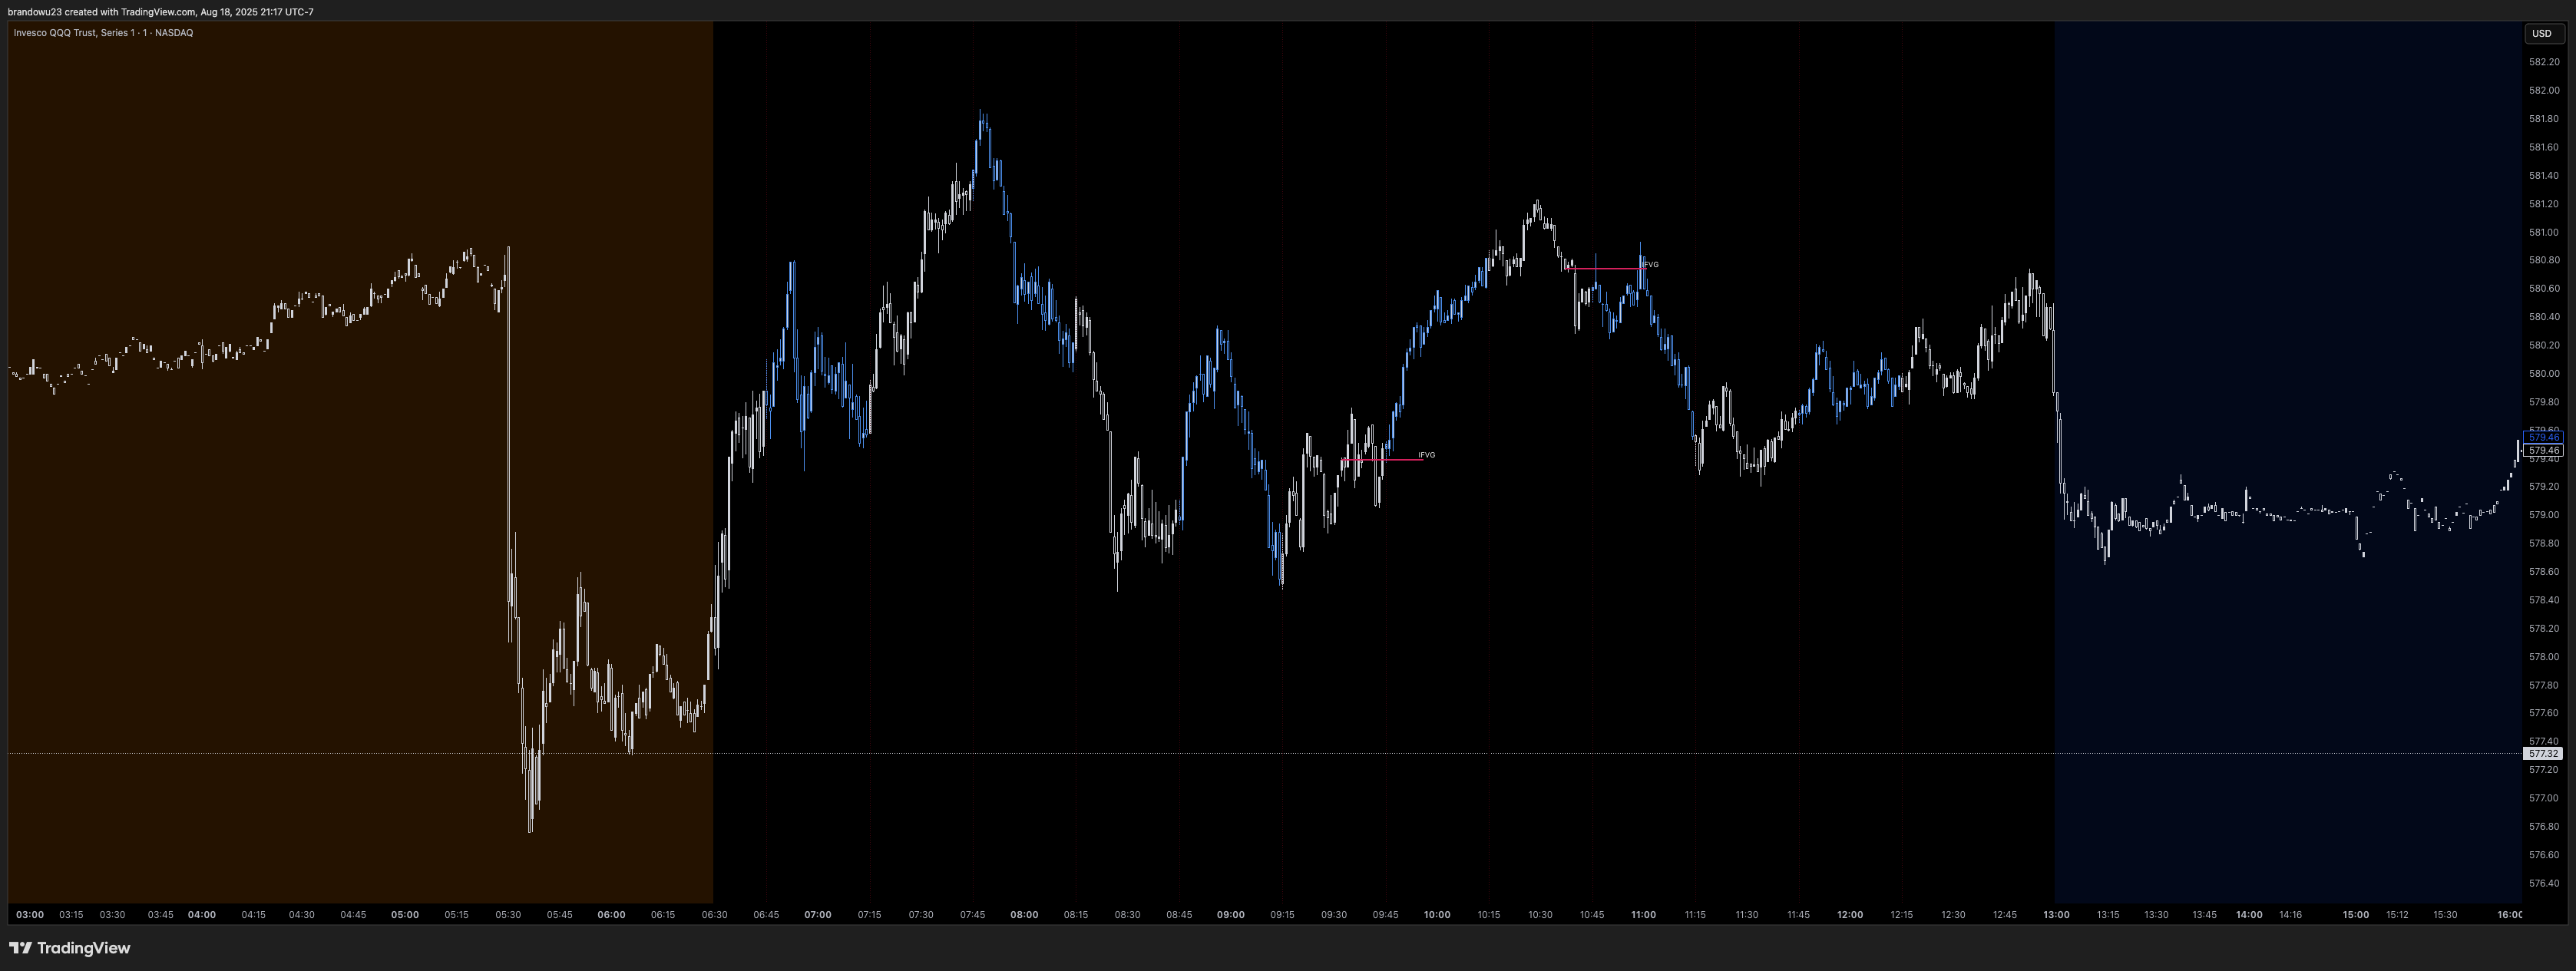Click the 14:00 time axis label

click(x=2249, y=915)
